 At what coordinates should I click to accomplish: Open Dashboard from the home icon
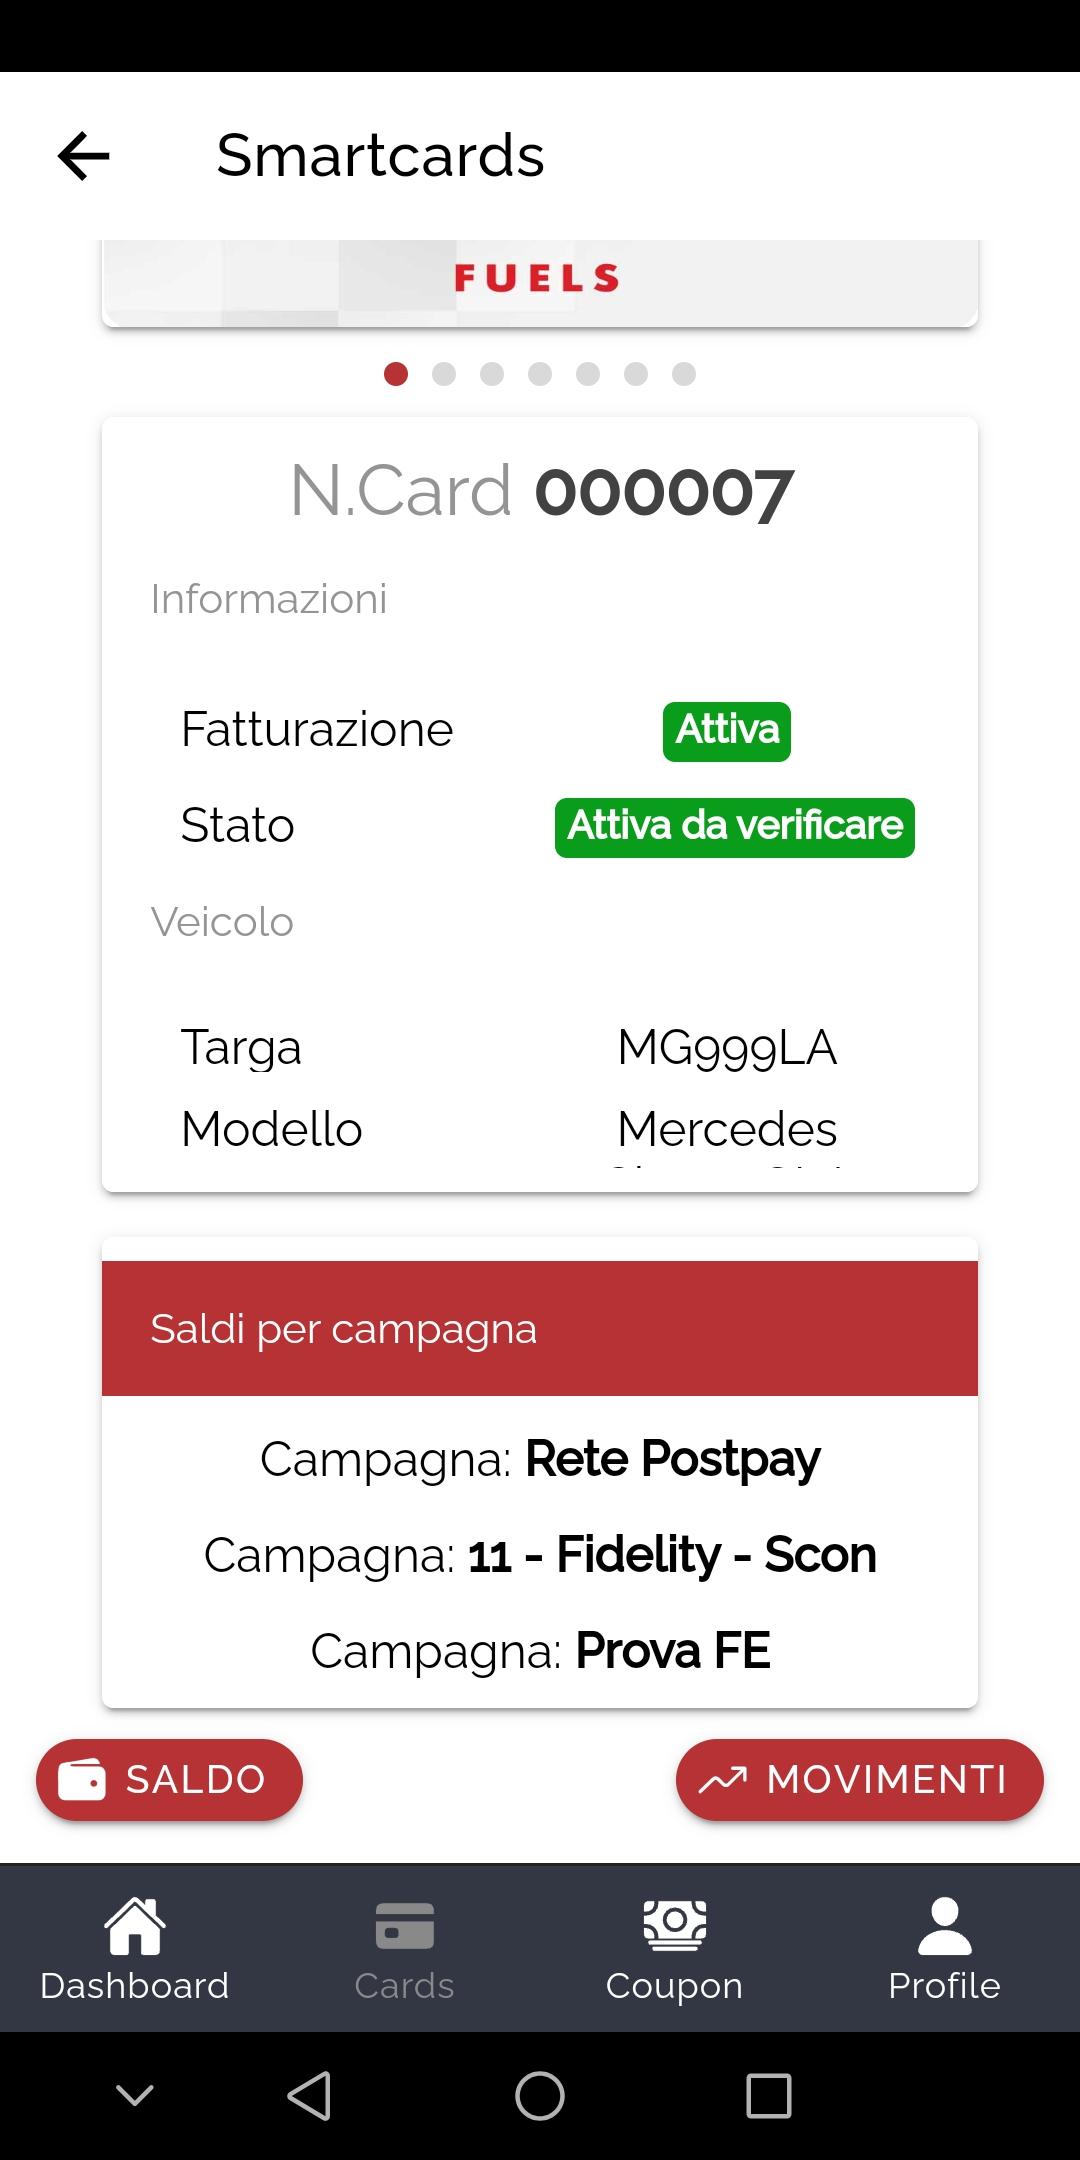coord(135,1948)
